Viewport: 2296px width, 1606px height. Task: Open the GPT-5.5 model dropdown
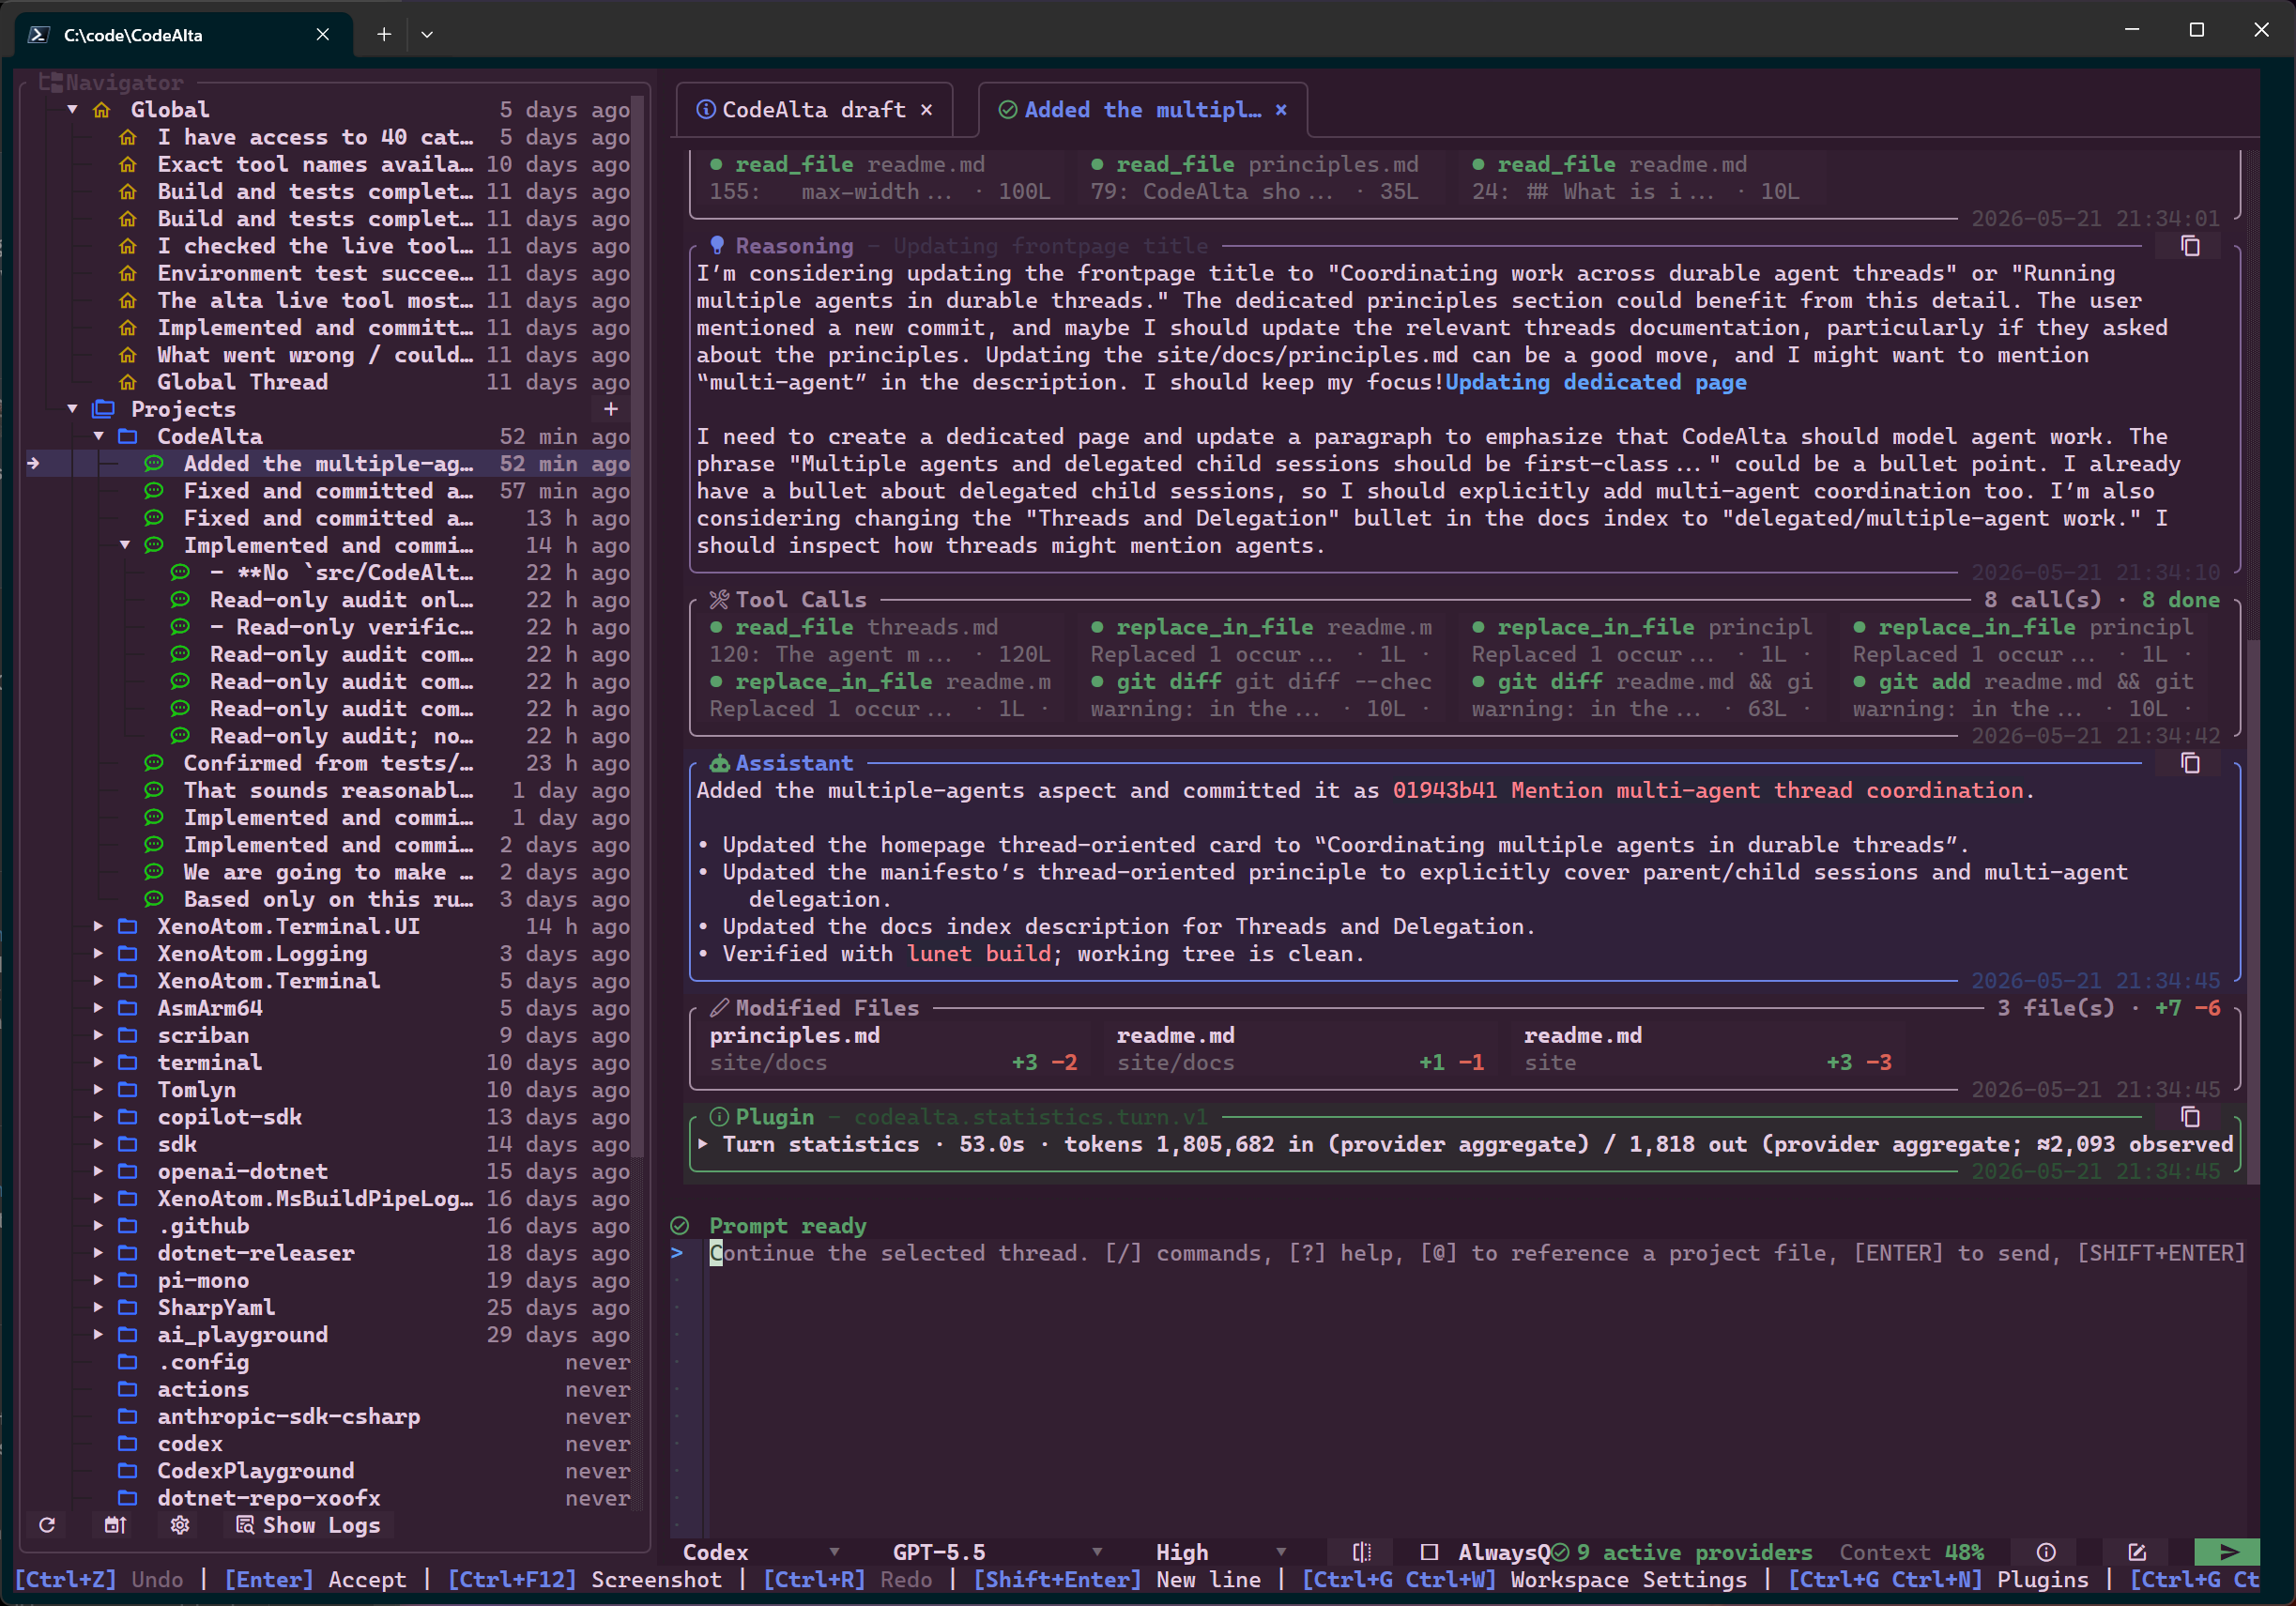(x=997, y=1552)
